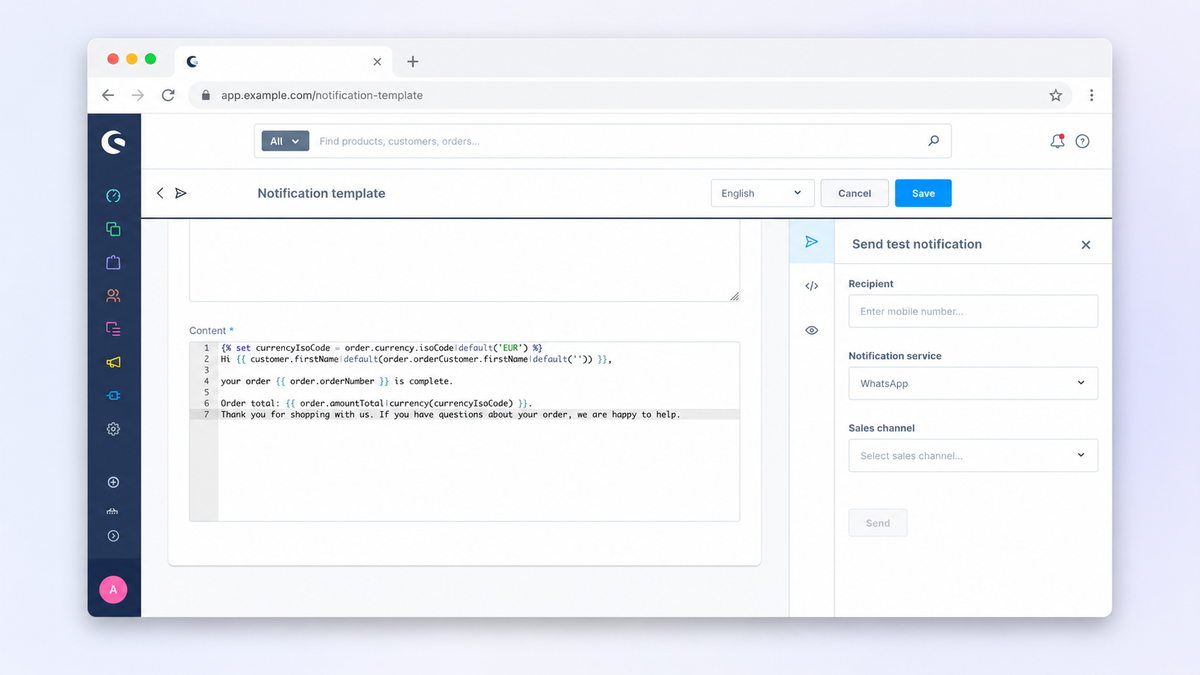Open the Catalogues stacked-squares icon in sidebar
This screenshot has height=675, width=1200.
pyautogui.click(x=113, y=229)
